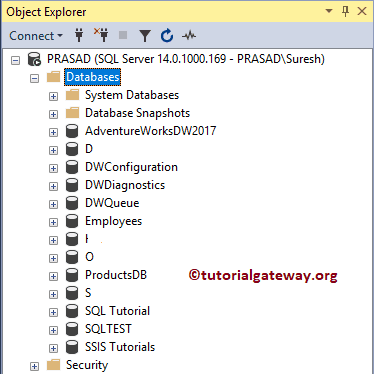Select SQLTEST label
Image resolution: width=374 pixels, height=374 pixels.
pyautogui.click(x=108, y=329)
